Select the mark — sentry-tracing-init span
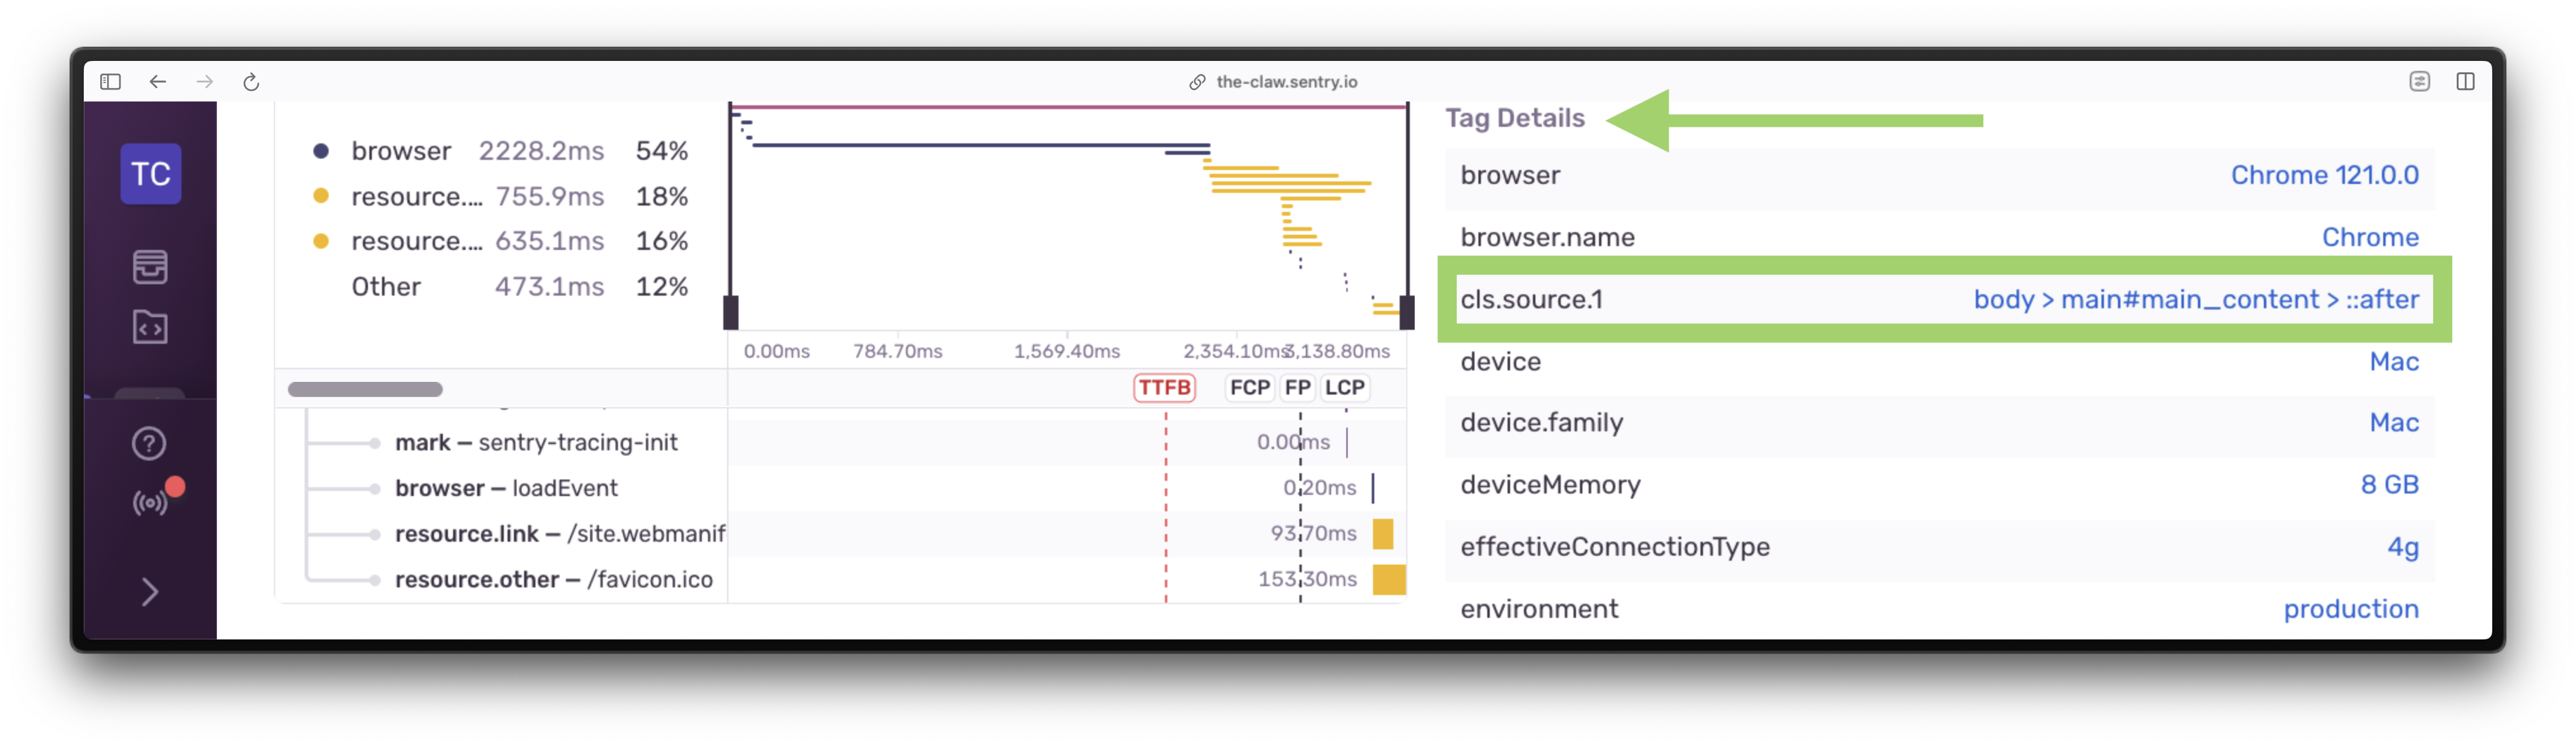2576x746 pixels. 536,443
